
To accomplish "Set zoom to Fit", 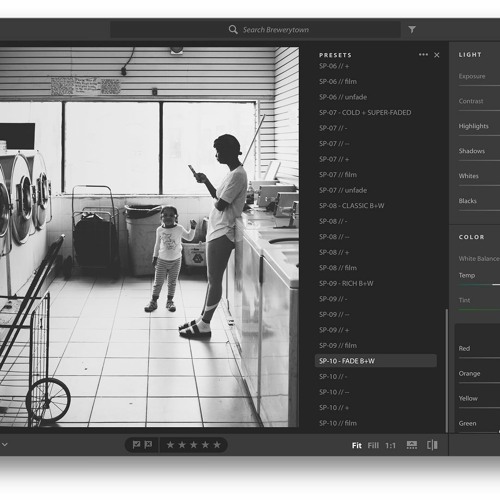I will 357,446.
